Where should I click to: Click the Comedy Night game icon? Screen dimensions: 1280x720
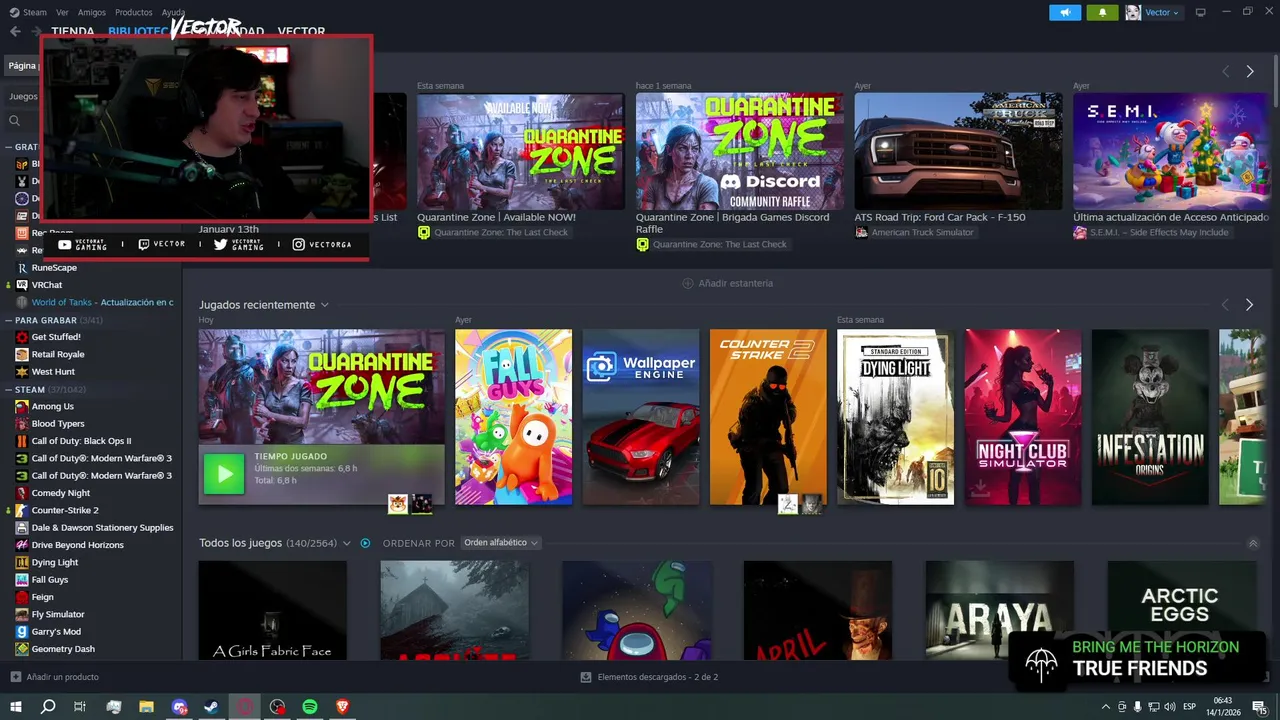coord(22,493)
